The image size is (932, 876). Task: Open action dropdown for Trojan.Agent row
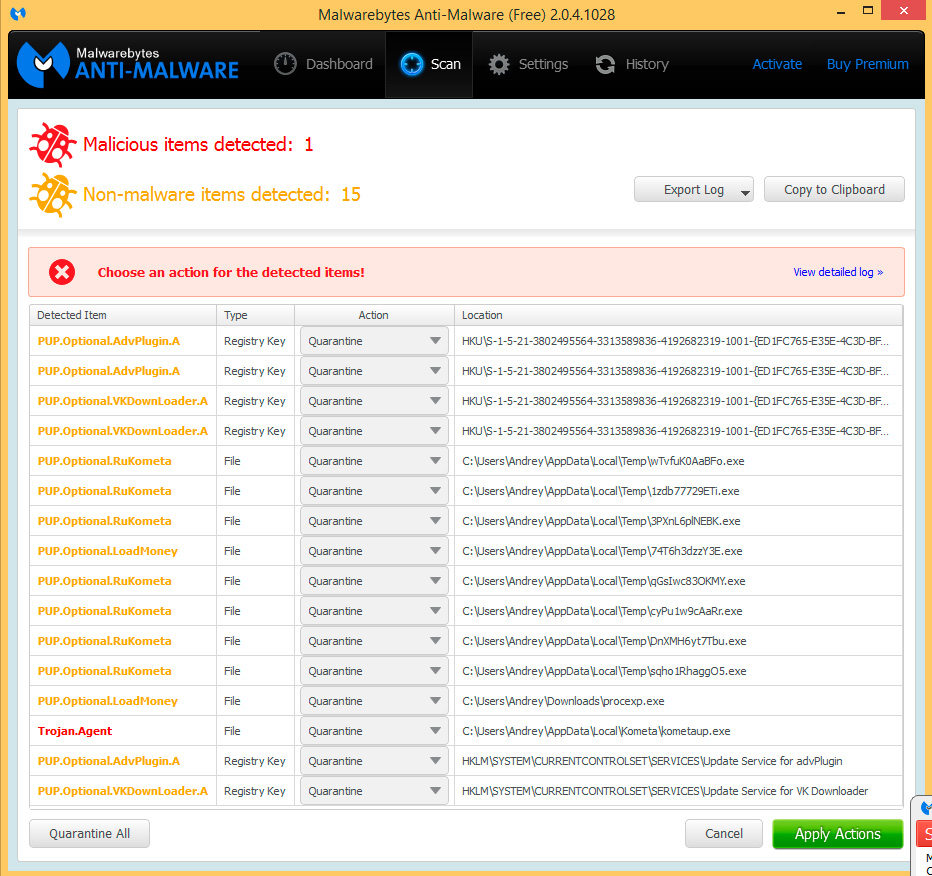pyautogui.click(x=374, y=731)
